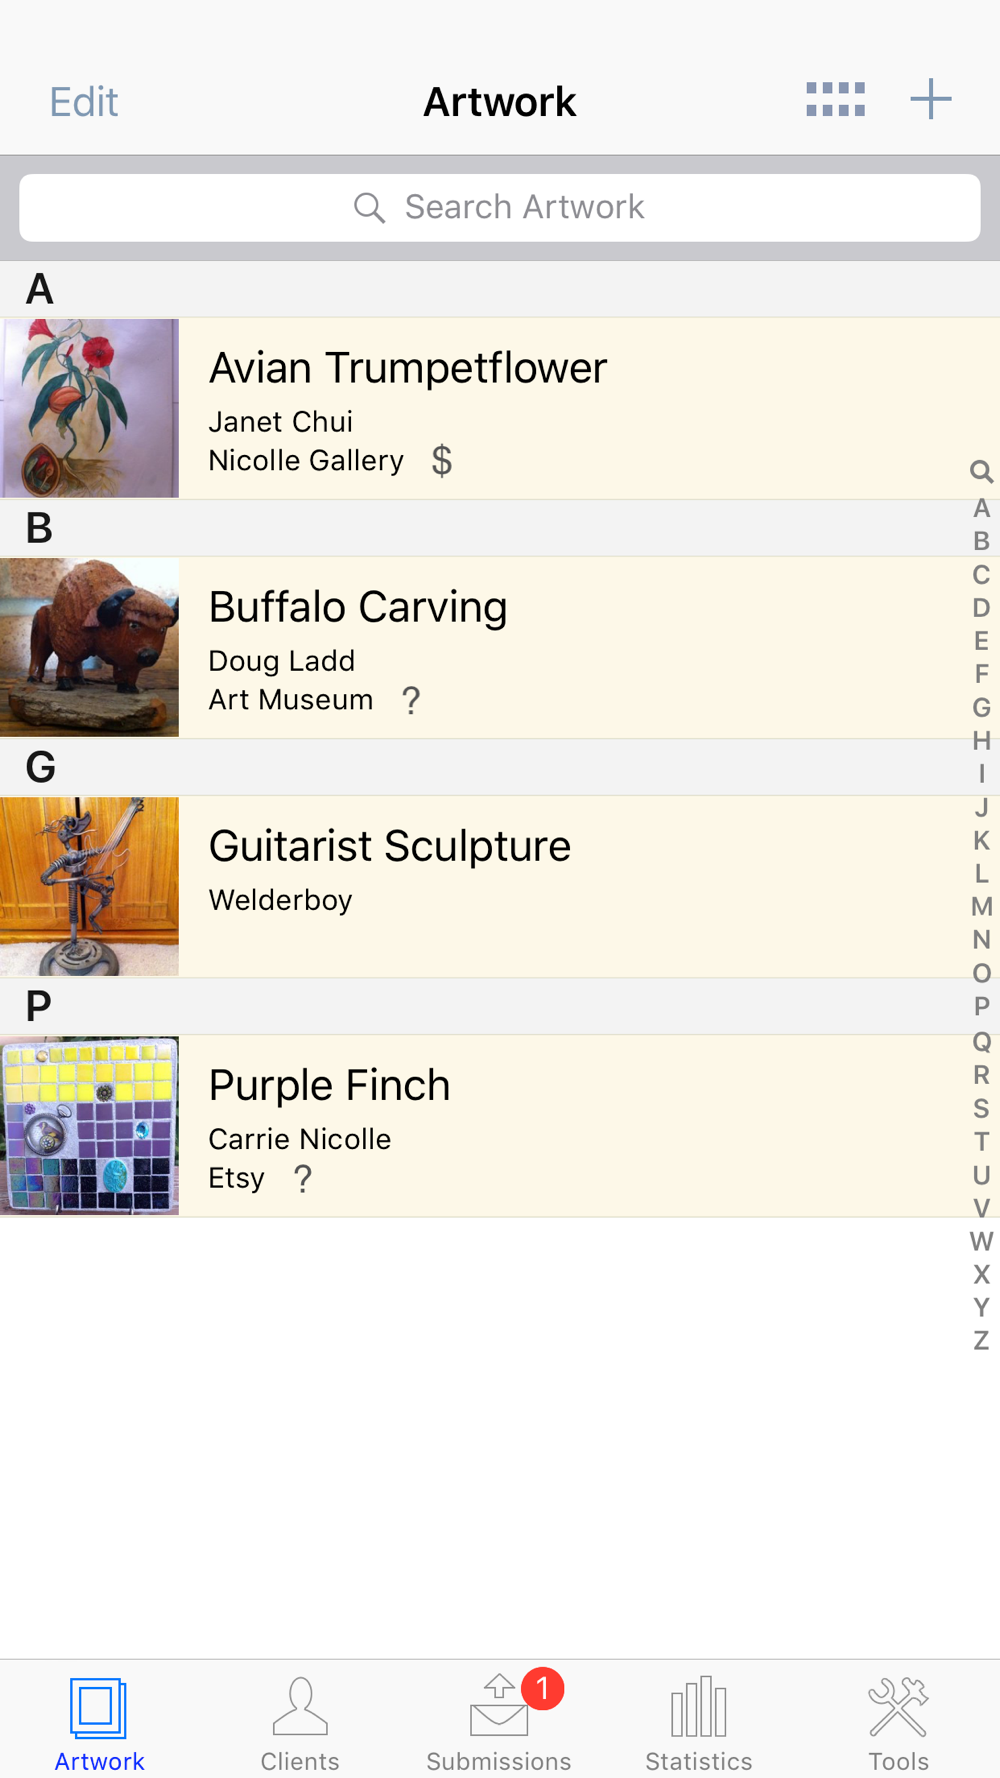Tap dollar sign next to Nicolle Gallery
The image size is (1000, 1778).
442,461
